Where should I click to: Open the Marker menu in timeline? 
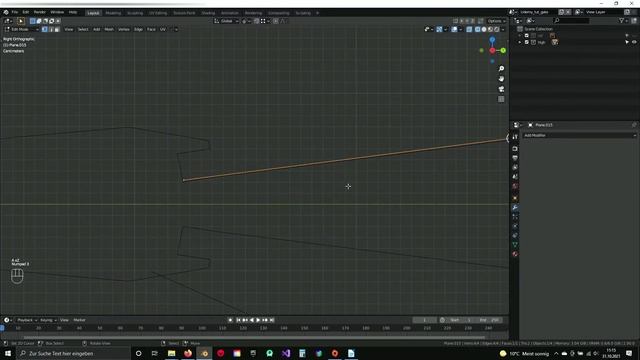[x=79, y=320]
